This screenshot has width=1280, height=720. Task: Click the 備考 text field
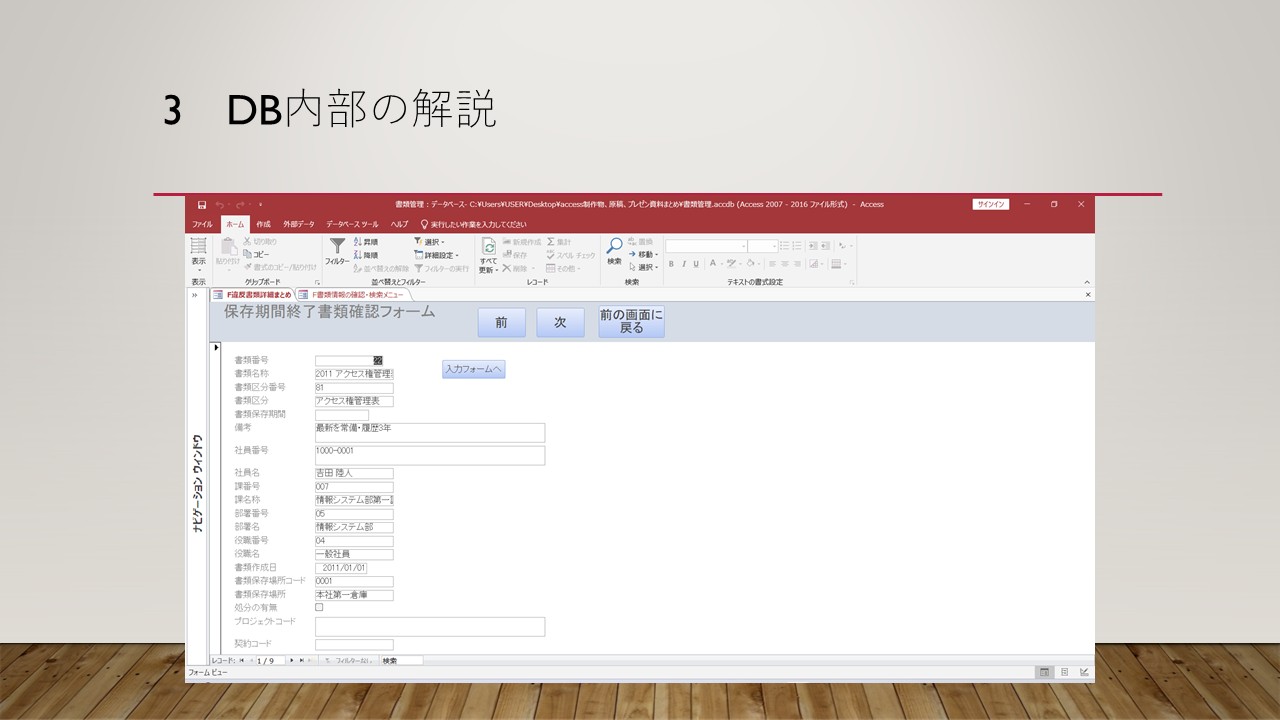430,432
